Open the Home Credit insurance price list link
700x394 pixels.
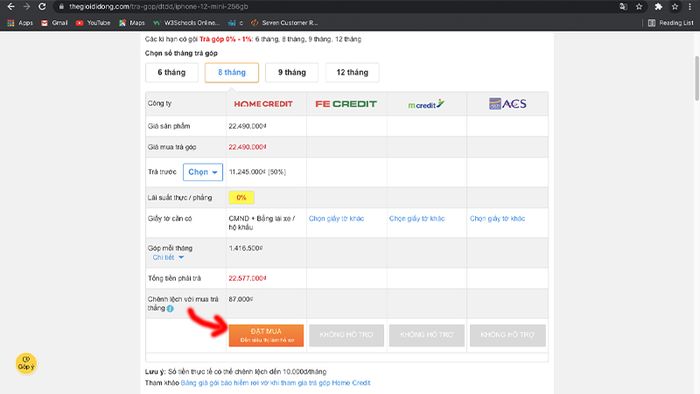(x=275, y=383)
